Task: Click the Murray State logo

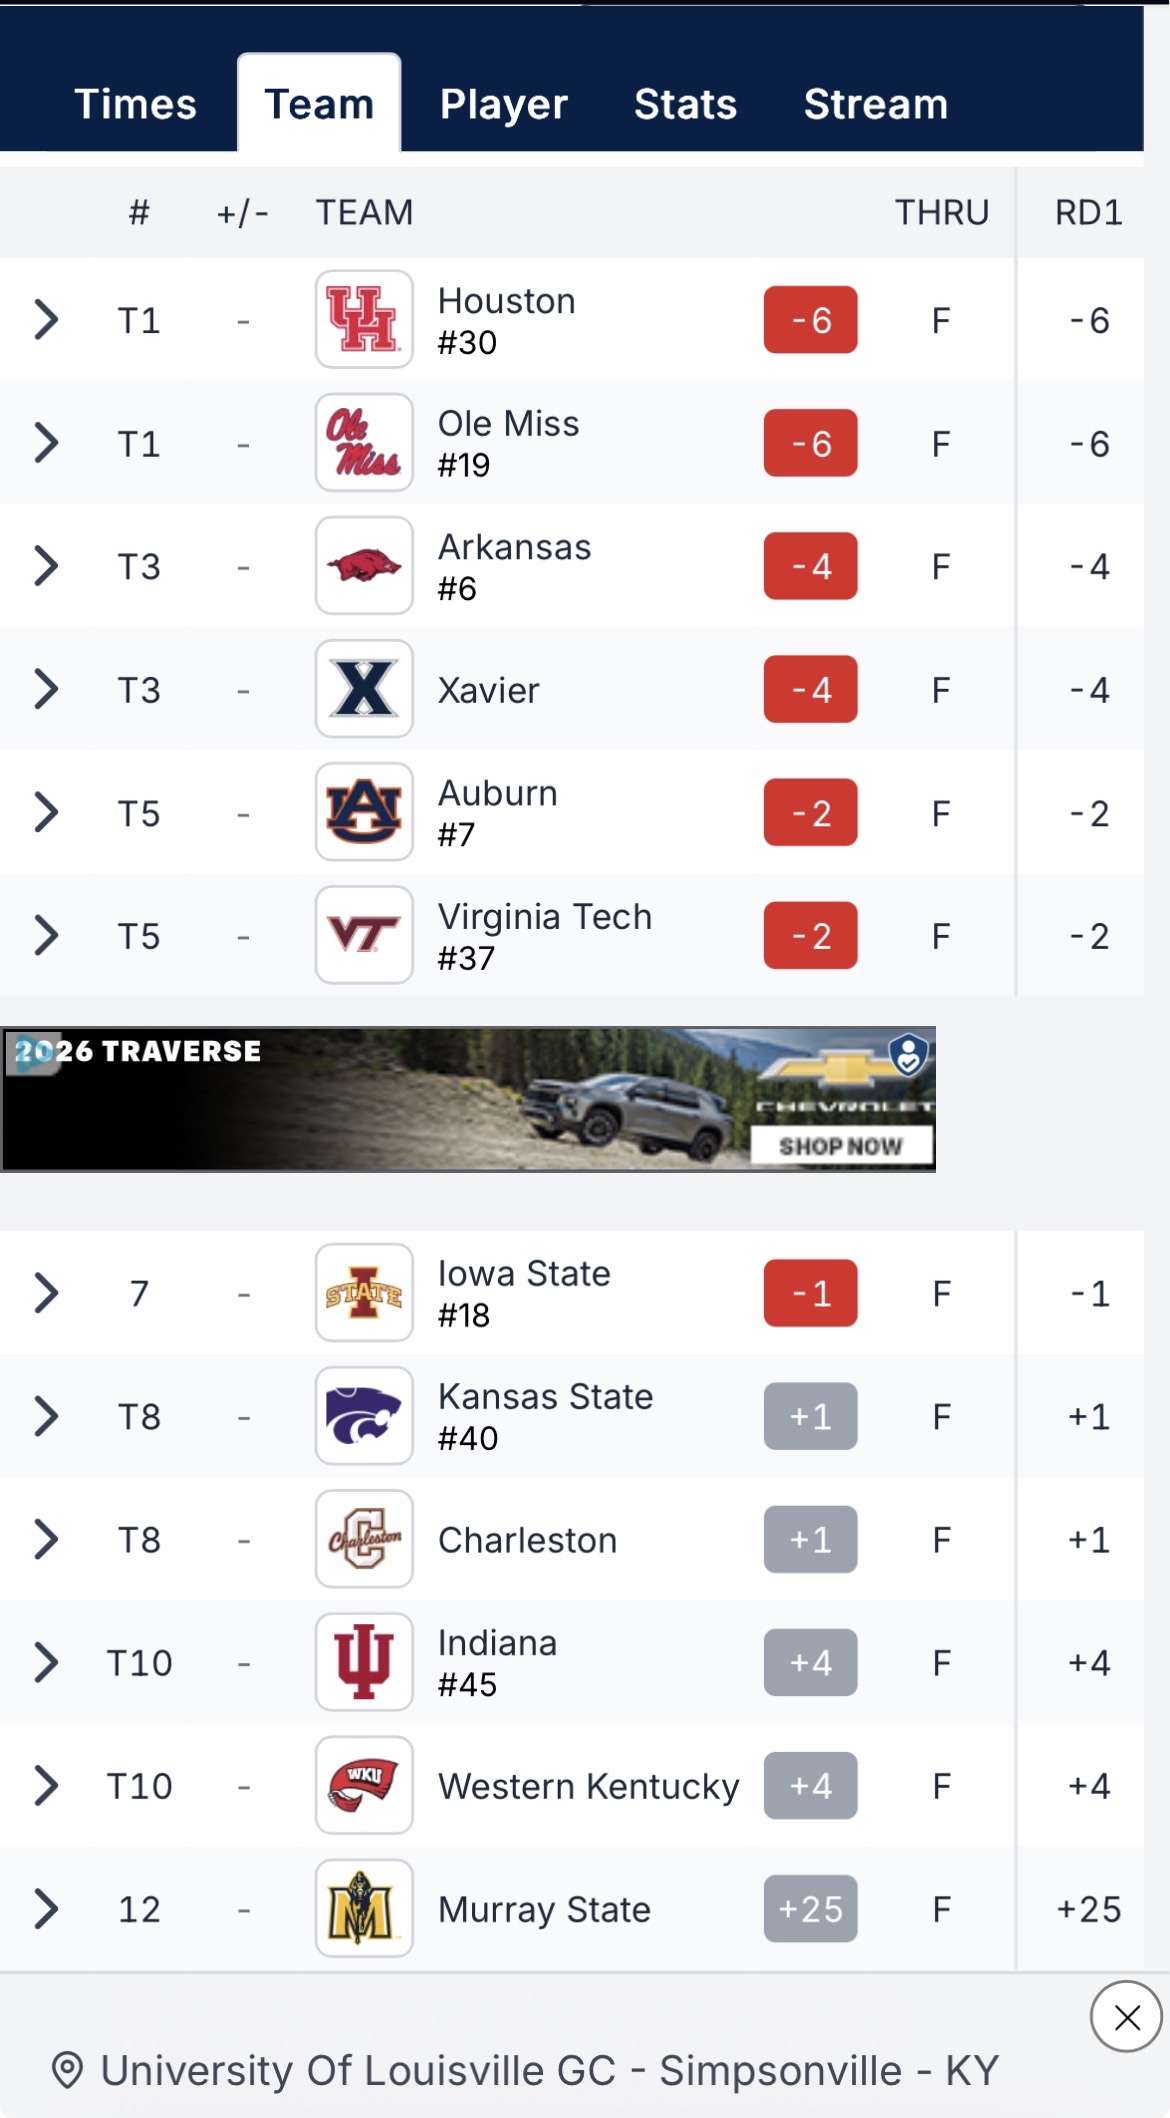Action: click(x=364, y=1908)
